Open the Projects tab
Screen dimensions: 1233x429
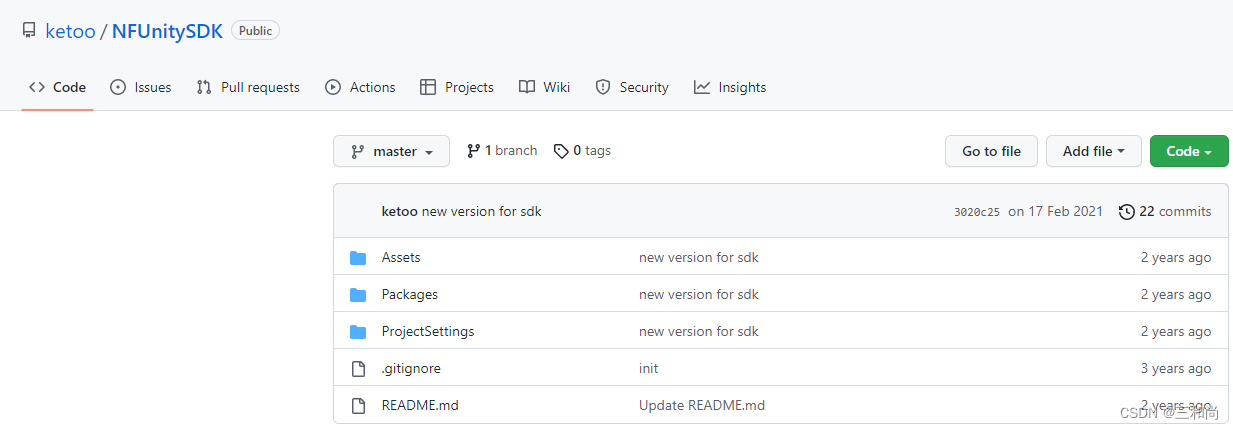456,87
